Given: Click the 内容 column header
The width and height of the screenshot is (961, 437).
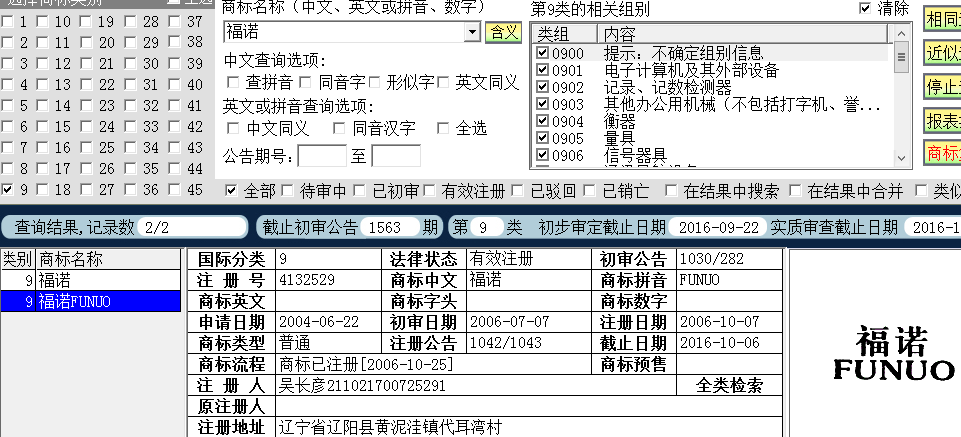Looking at the screenshot, I should click(x=743, y=34).
